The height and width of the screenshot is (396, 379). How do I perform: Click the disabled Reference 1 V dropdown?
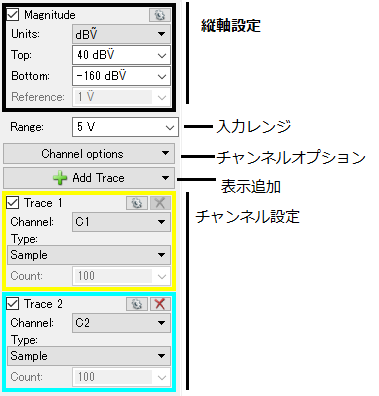click(x=121, y=97)
